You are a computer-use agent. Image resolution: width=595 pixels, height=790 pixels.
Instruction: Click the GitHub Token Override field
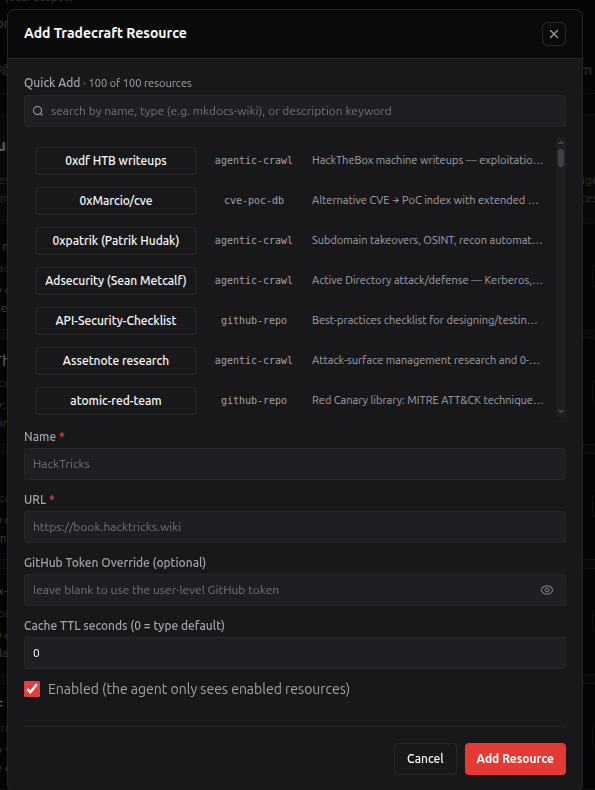295,590
